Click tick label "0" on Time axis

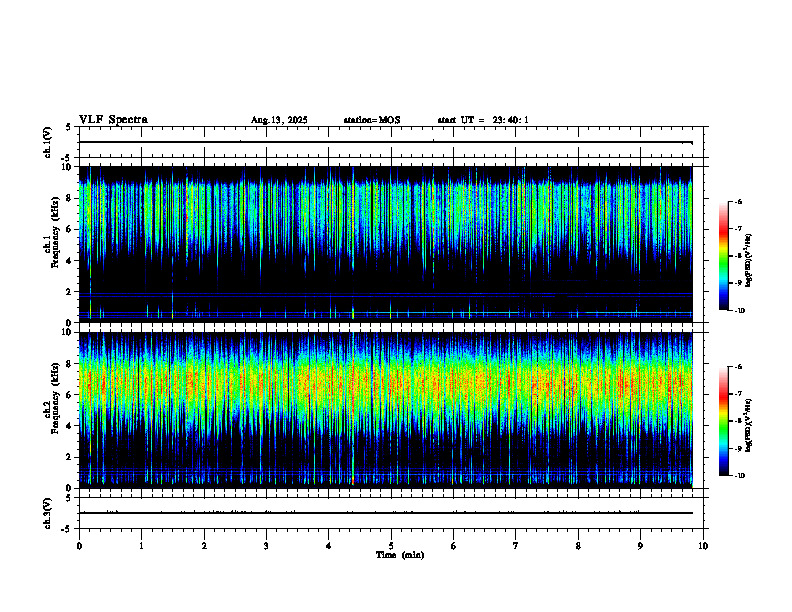click(x=79, y=546)
